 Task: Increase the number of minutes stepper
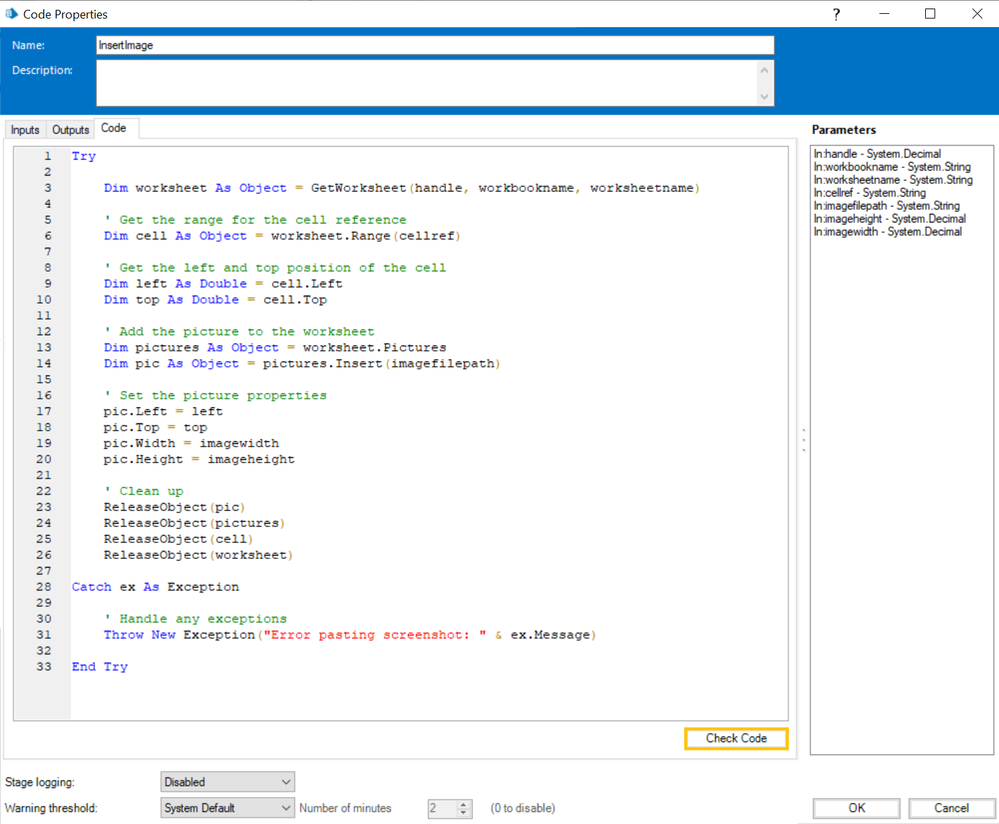pyautogui.click(x=464, y=804)
